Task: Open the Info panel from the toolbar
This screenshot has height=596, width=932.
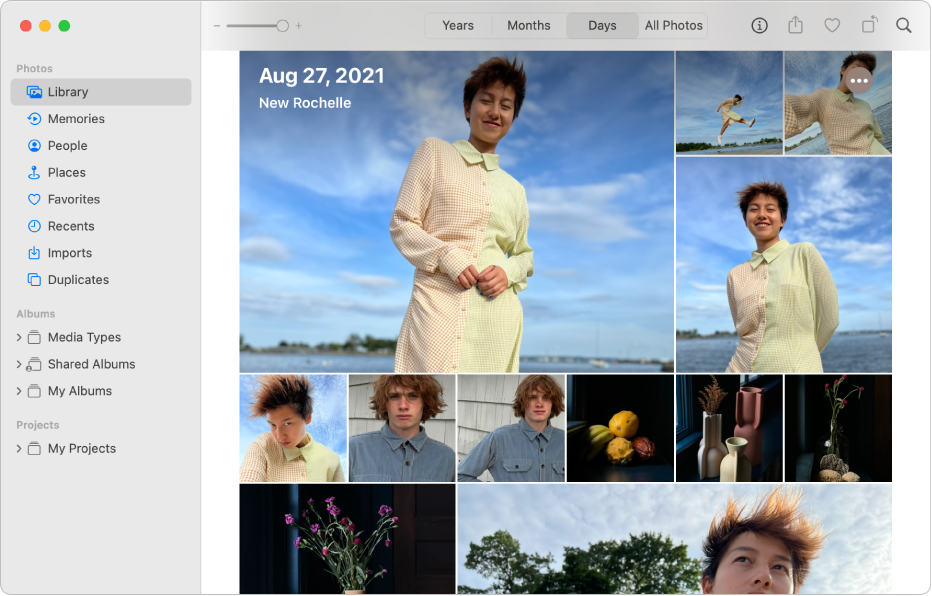Action: click(x=759, y=25)
